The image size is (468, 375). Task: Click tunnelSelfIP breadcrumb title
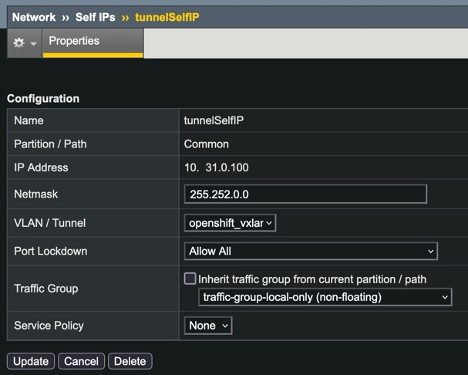[167, 17]
